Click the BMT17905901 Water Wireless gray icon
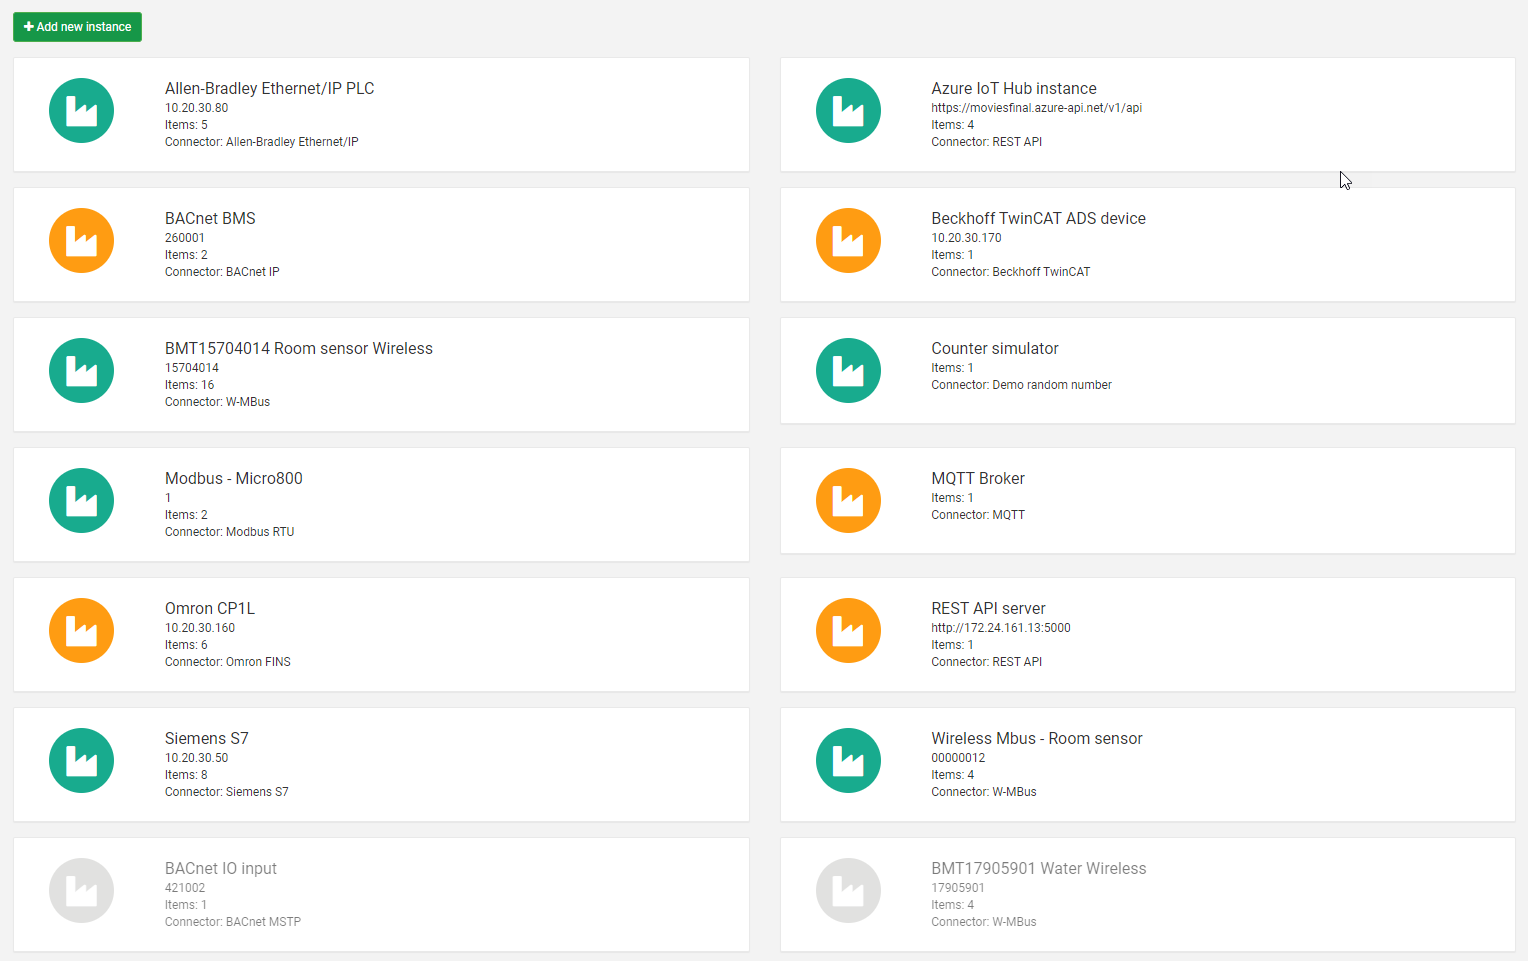 [848, 890]
